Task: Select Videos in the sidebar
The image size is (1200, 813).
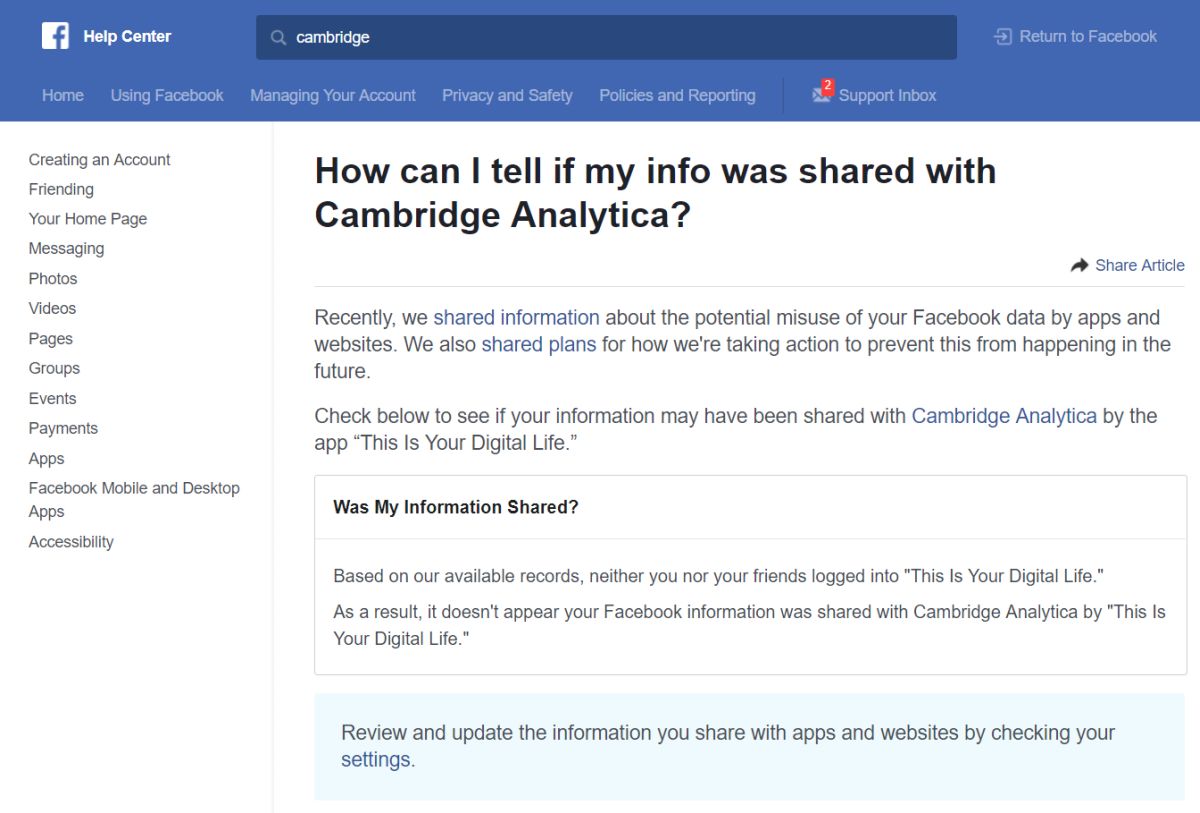Action: pos(52,308)
